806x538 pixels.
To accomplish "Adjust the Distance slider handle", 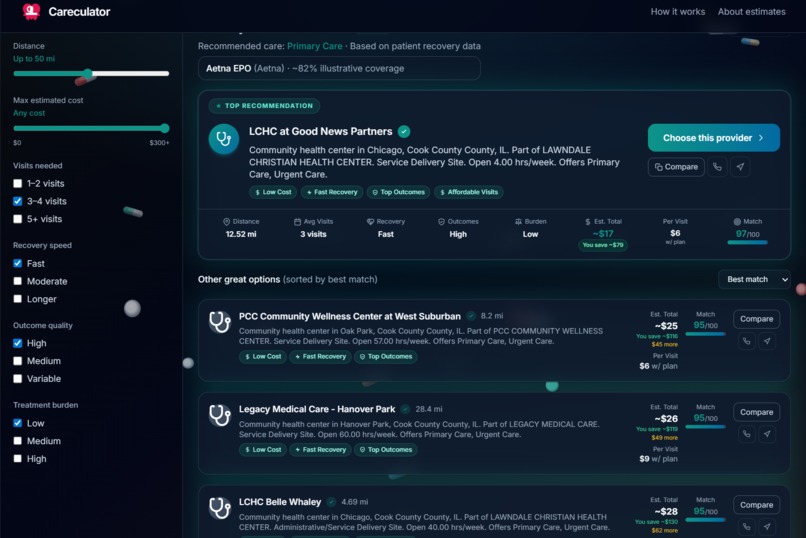I will coord(88,73).
